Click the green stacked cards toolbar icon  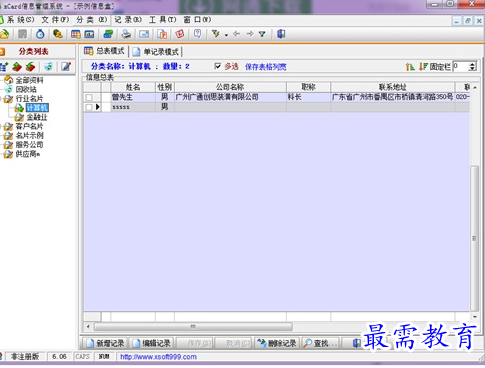[x=108, y=34]
